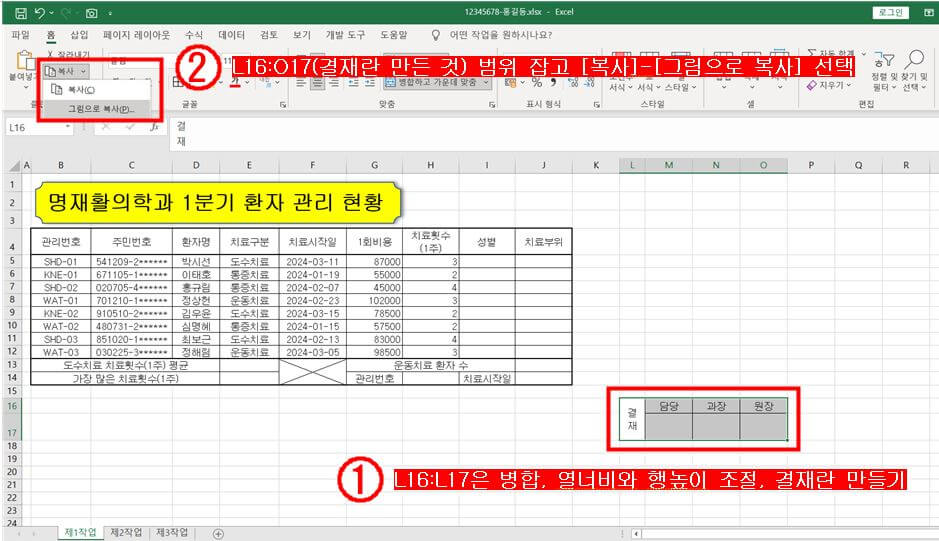This screenshot has height=541, width=939.
Task: Click Cut (잘라내기) in the clipboard group
Action: 68,54
